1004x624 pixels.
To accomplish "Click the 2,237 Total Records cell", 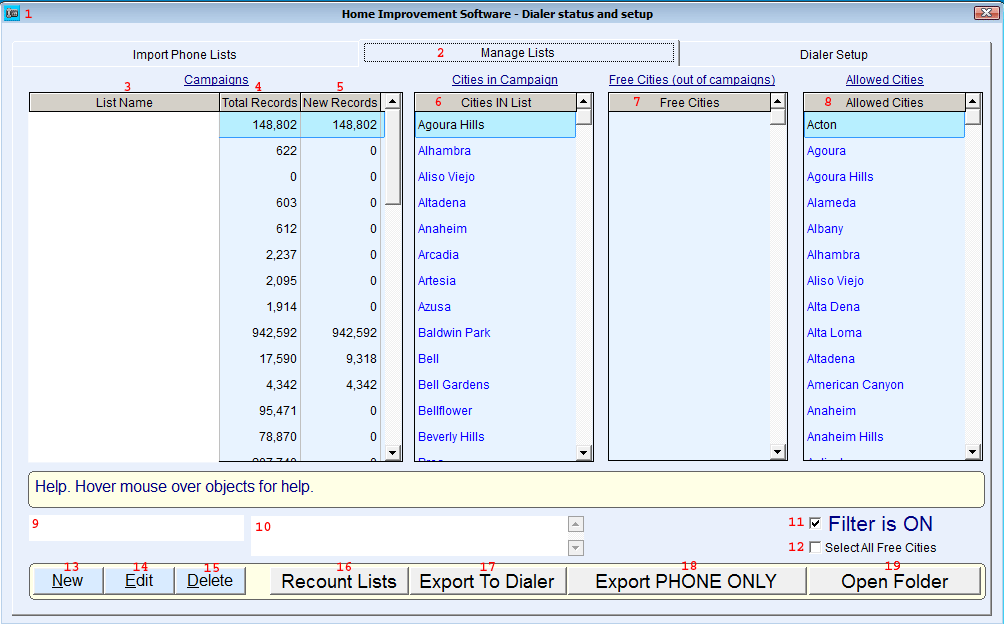I will point(260,255).
